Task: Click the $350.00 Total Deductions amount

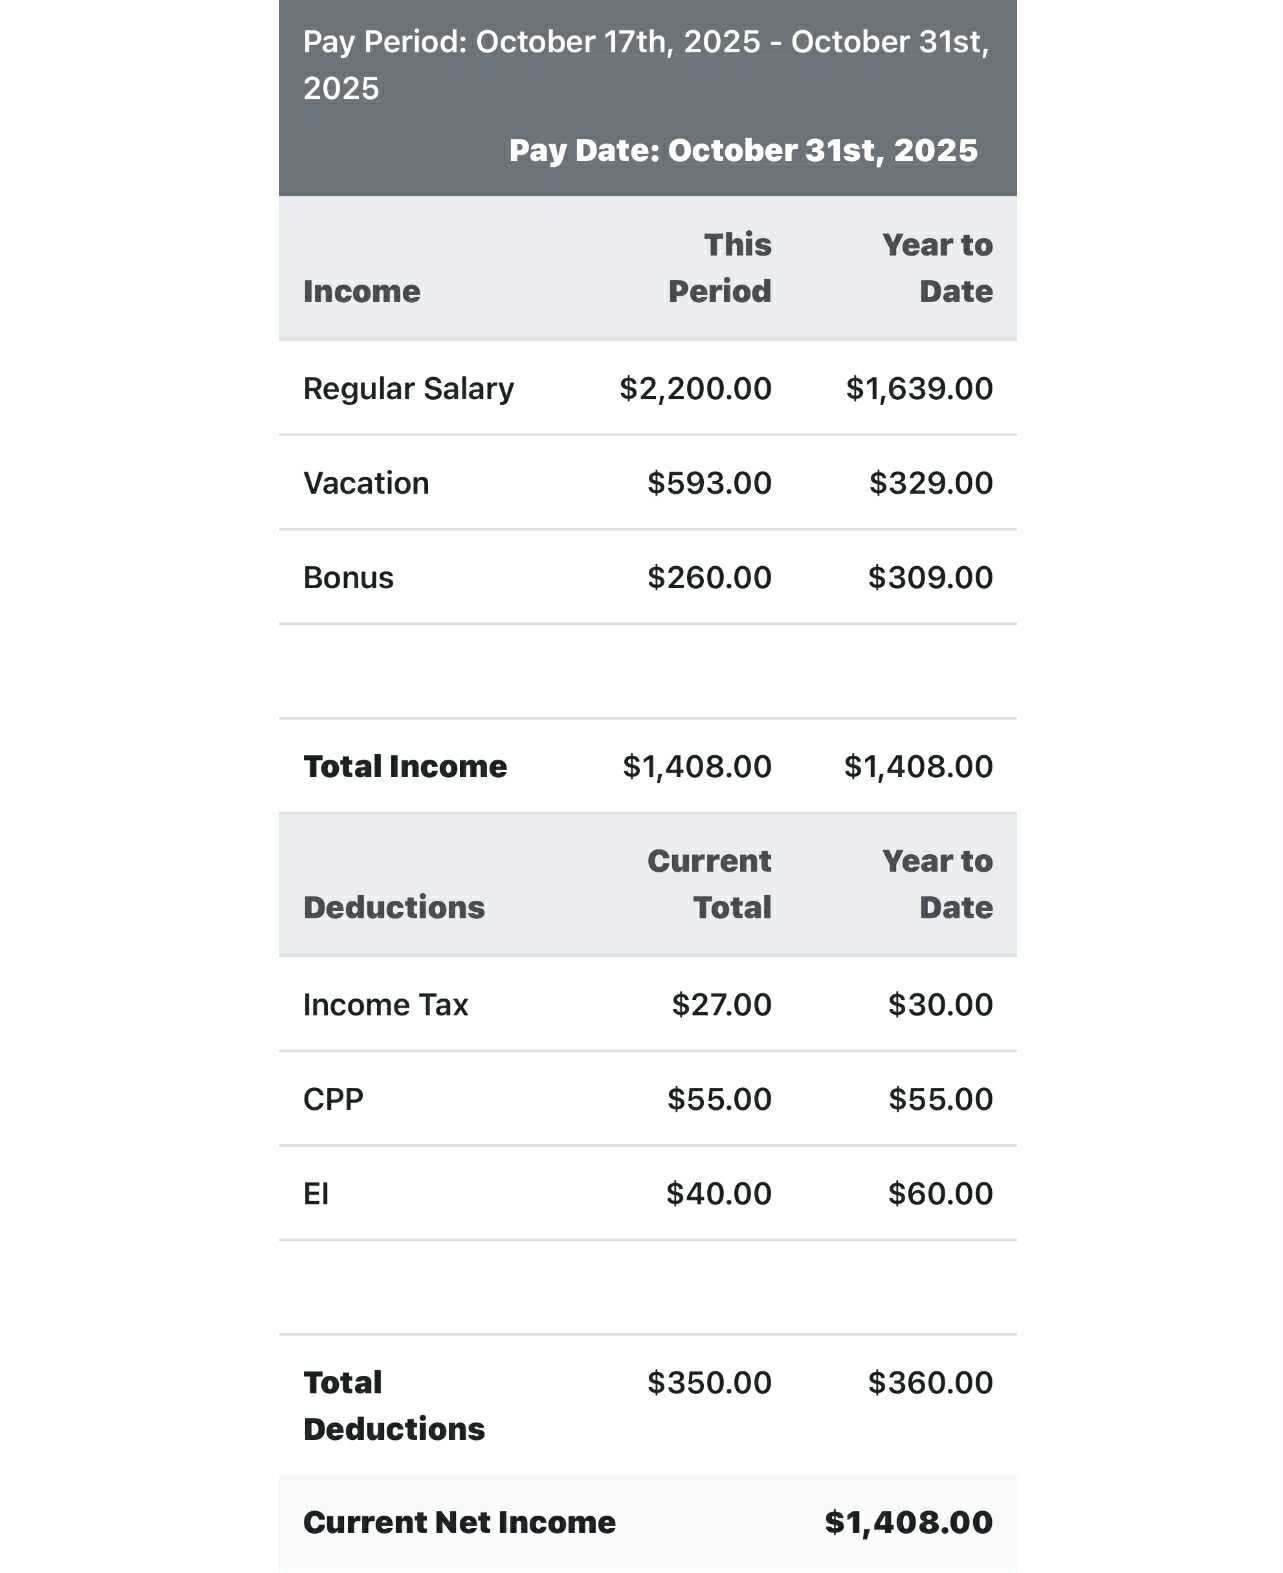Action: (x=709, y=1382)
